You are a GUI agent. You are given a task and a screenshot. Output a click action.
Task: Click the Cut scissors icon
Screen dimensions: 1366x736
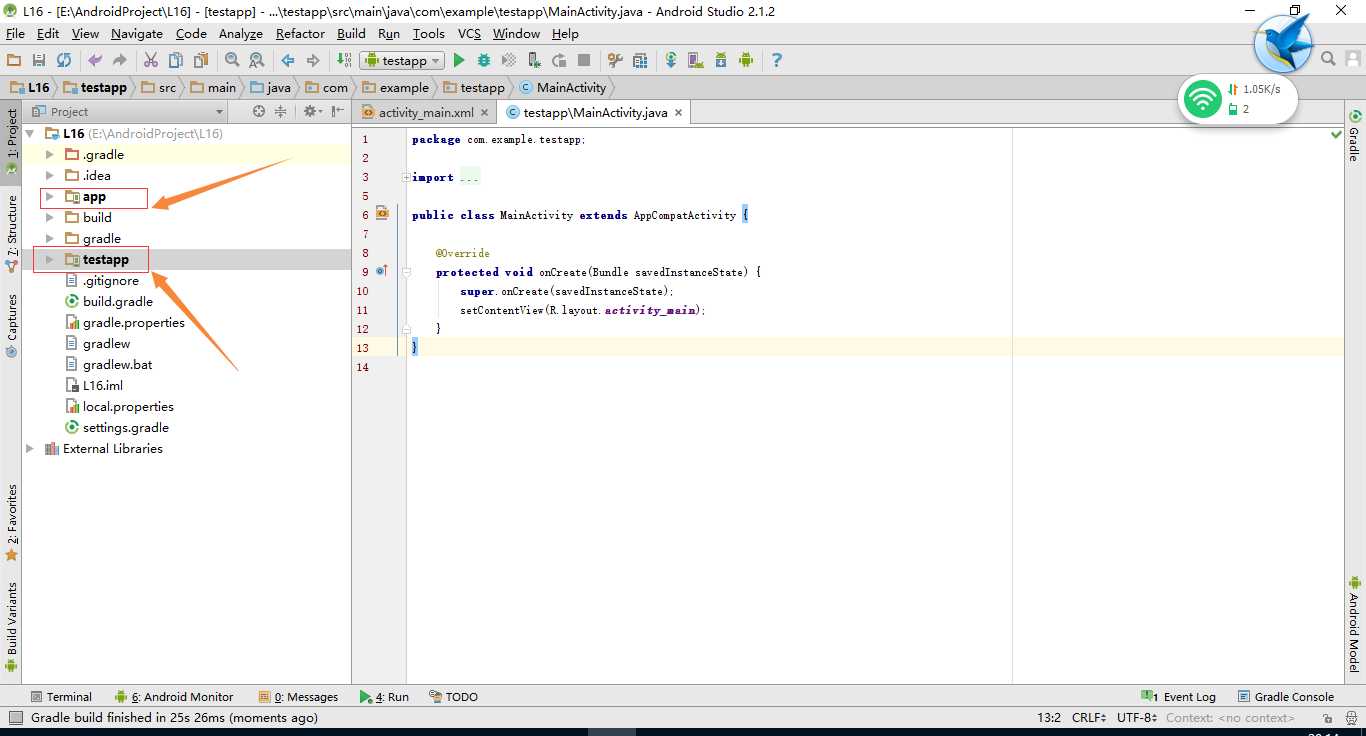tap(151, 60)
